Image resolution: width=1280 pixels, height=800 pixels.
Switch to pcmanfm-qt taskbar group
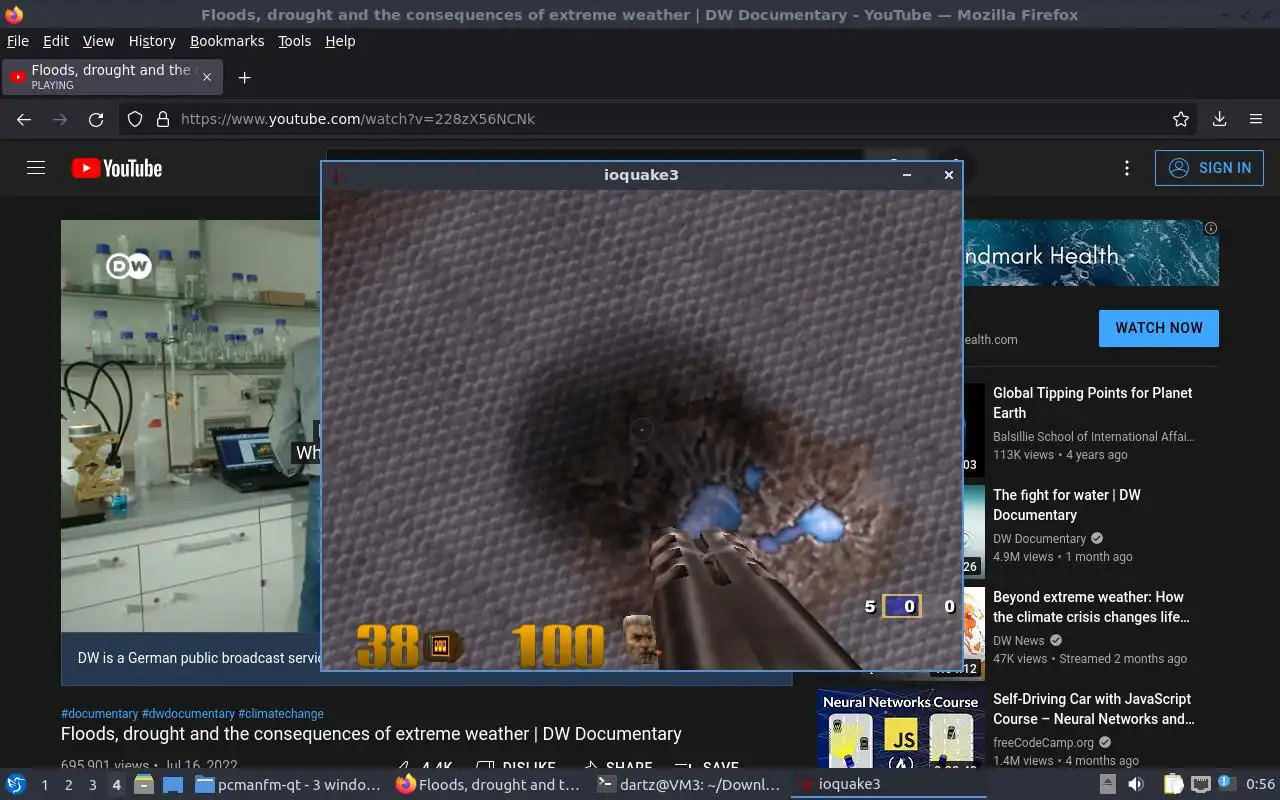click(288, 785)
